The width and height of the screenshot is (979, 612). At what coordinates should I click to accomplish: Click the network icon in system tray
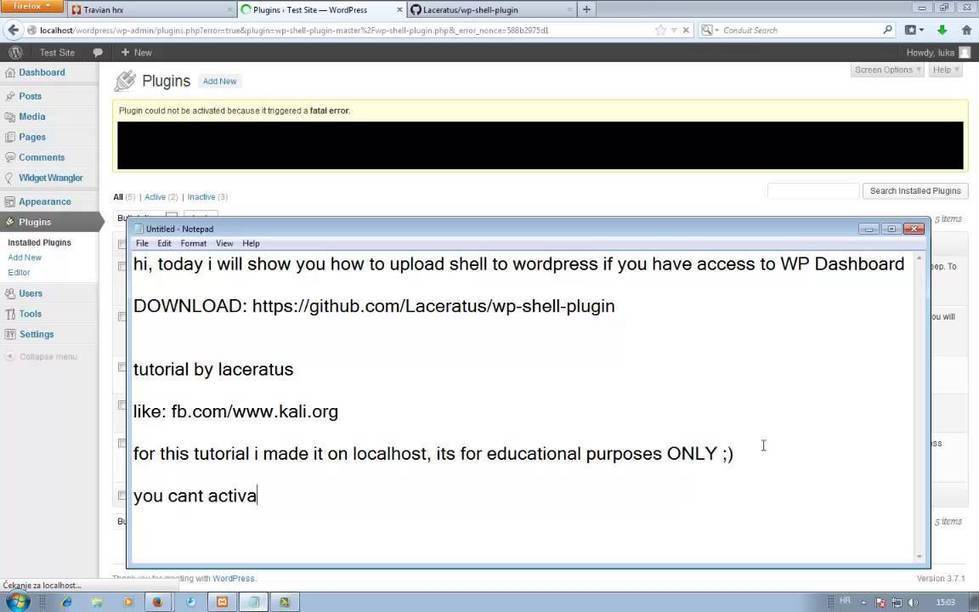coord(897,603)
